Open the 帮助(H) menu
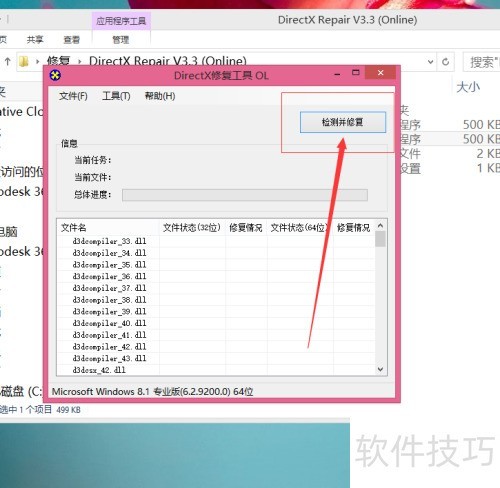The height and width of the screenshot is (488, 500). coord(160,96)
